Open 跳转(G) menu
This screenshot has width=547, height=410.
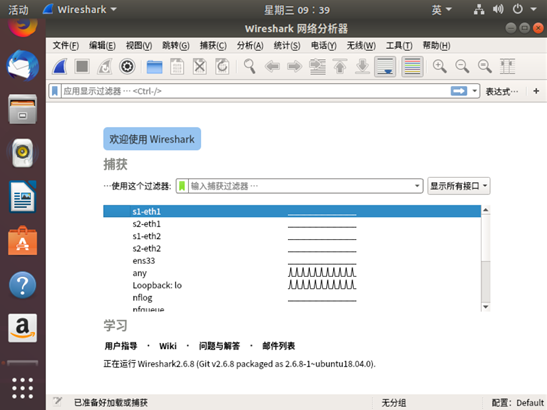(x=176, y=45)
